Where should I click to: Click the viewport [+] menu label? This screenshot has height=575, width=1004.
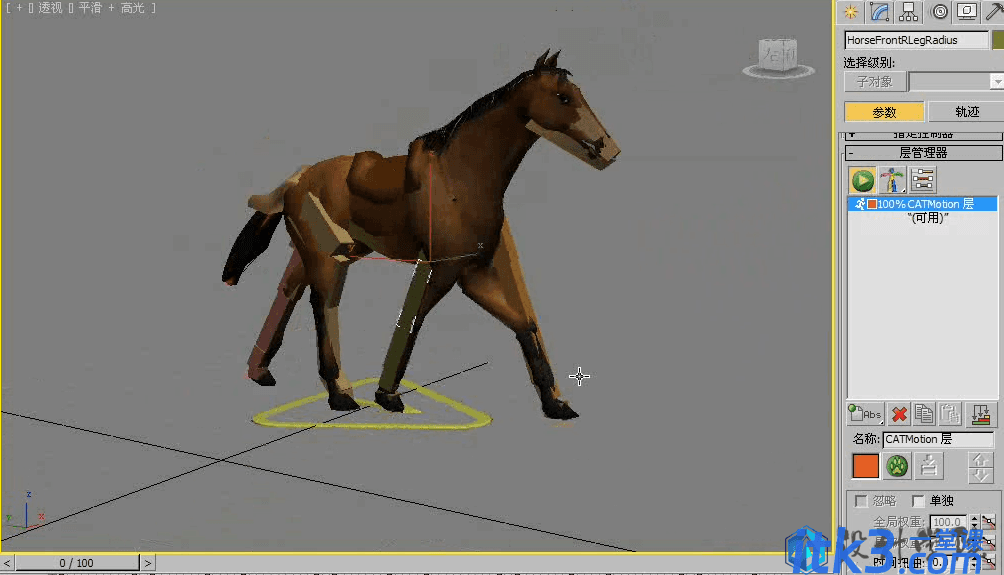(19, 8)
